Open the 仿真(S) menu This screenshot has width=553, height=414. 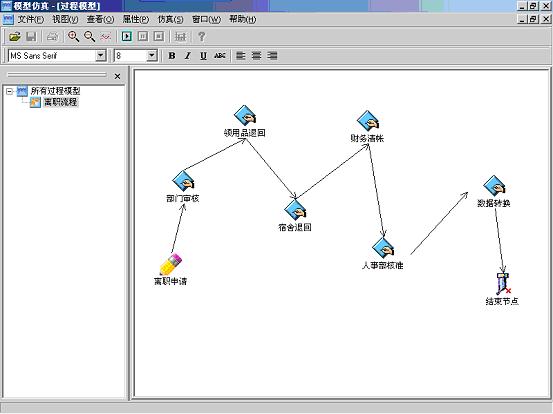point(170,19)
